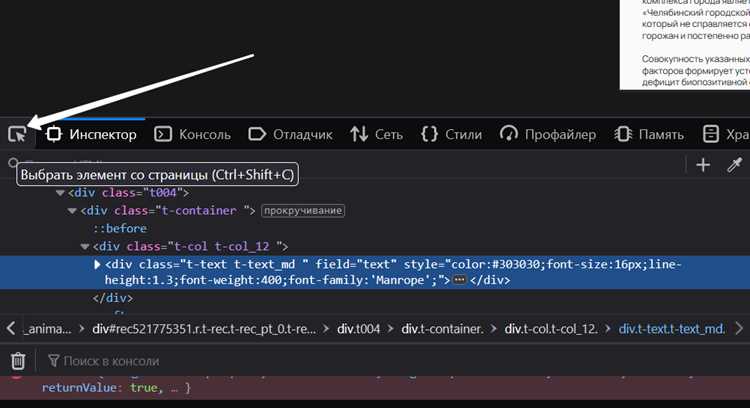Click the plus icon to create new node
750x408 pixels.
[x=703, y=165]
